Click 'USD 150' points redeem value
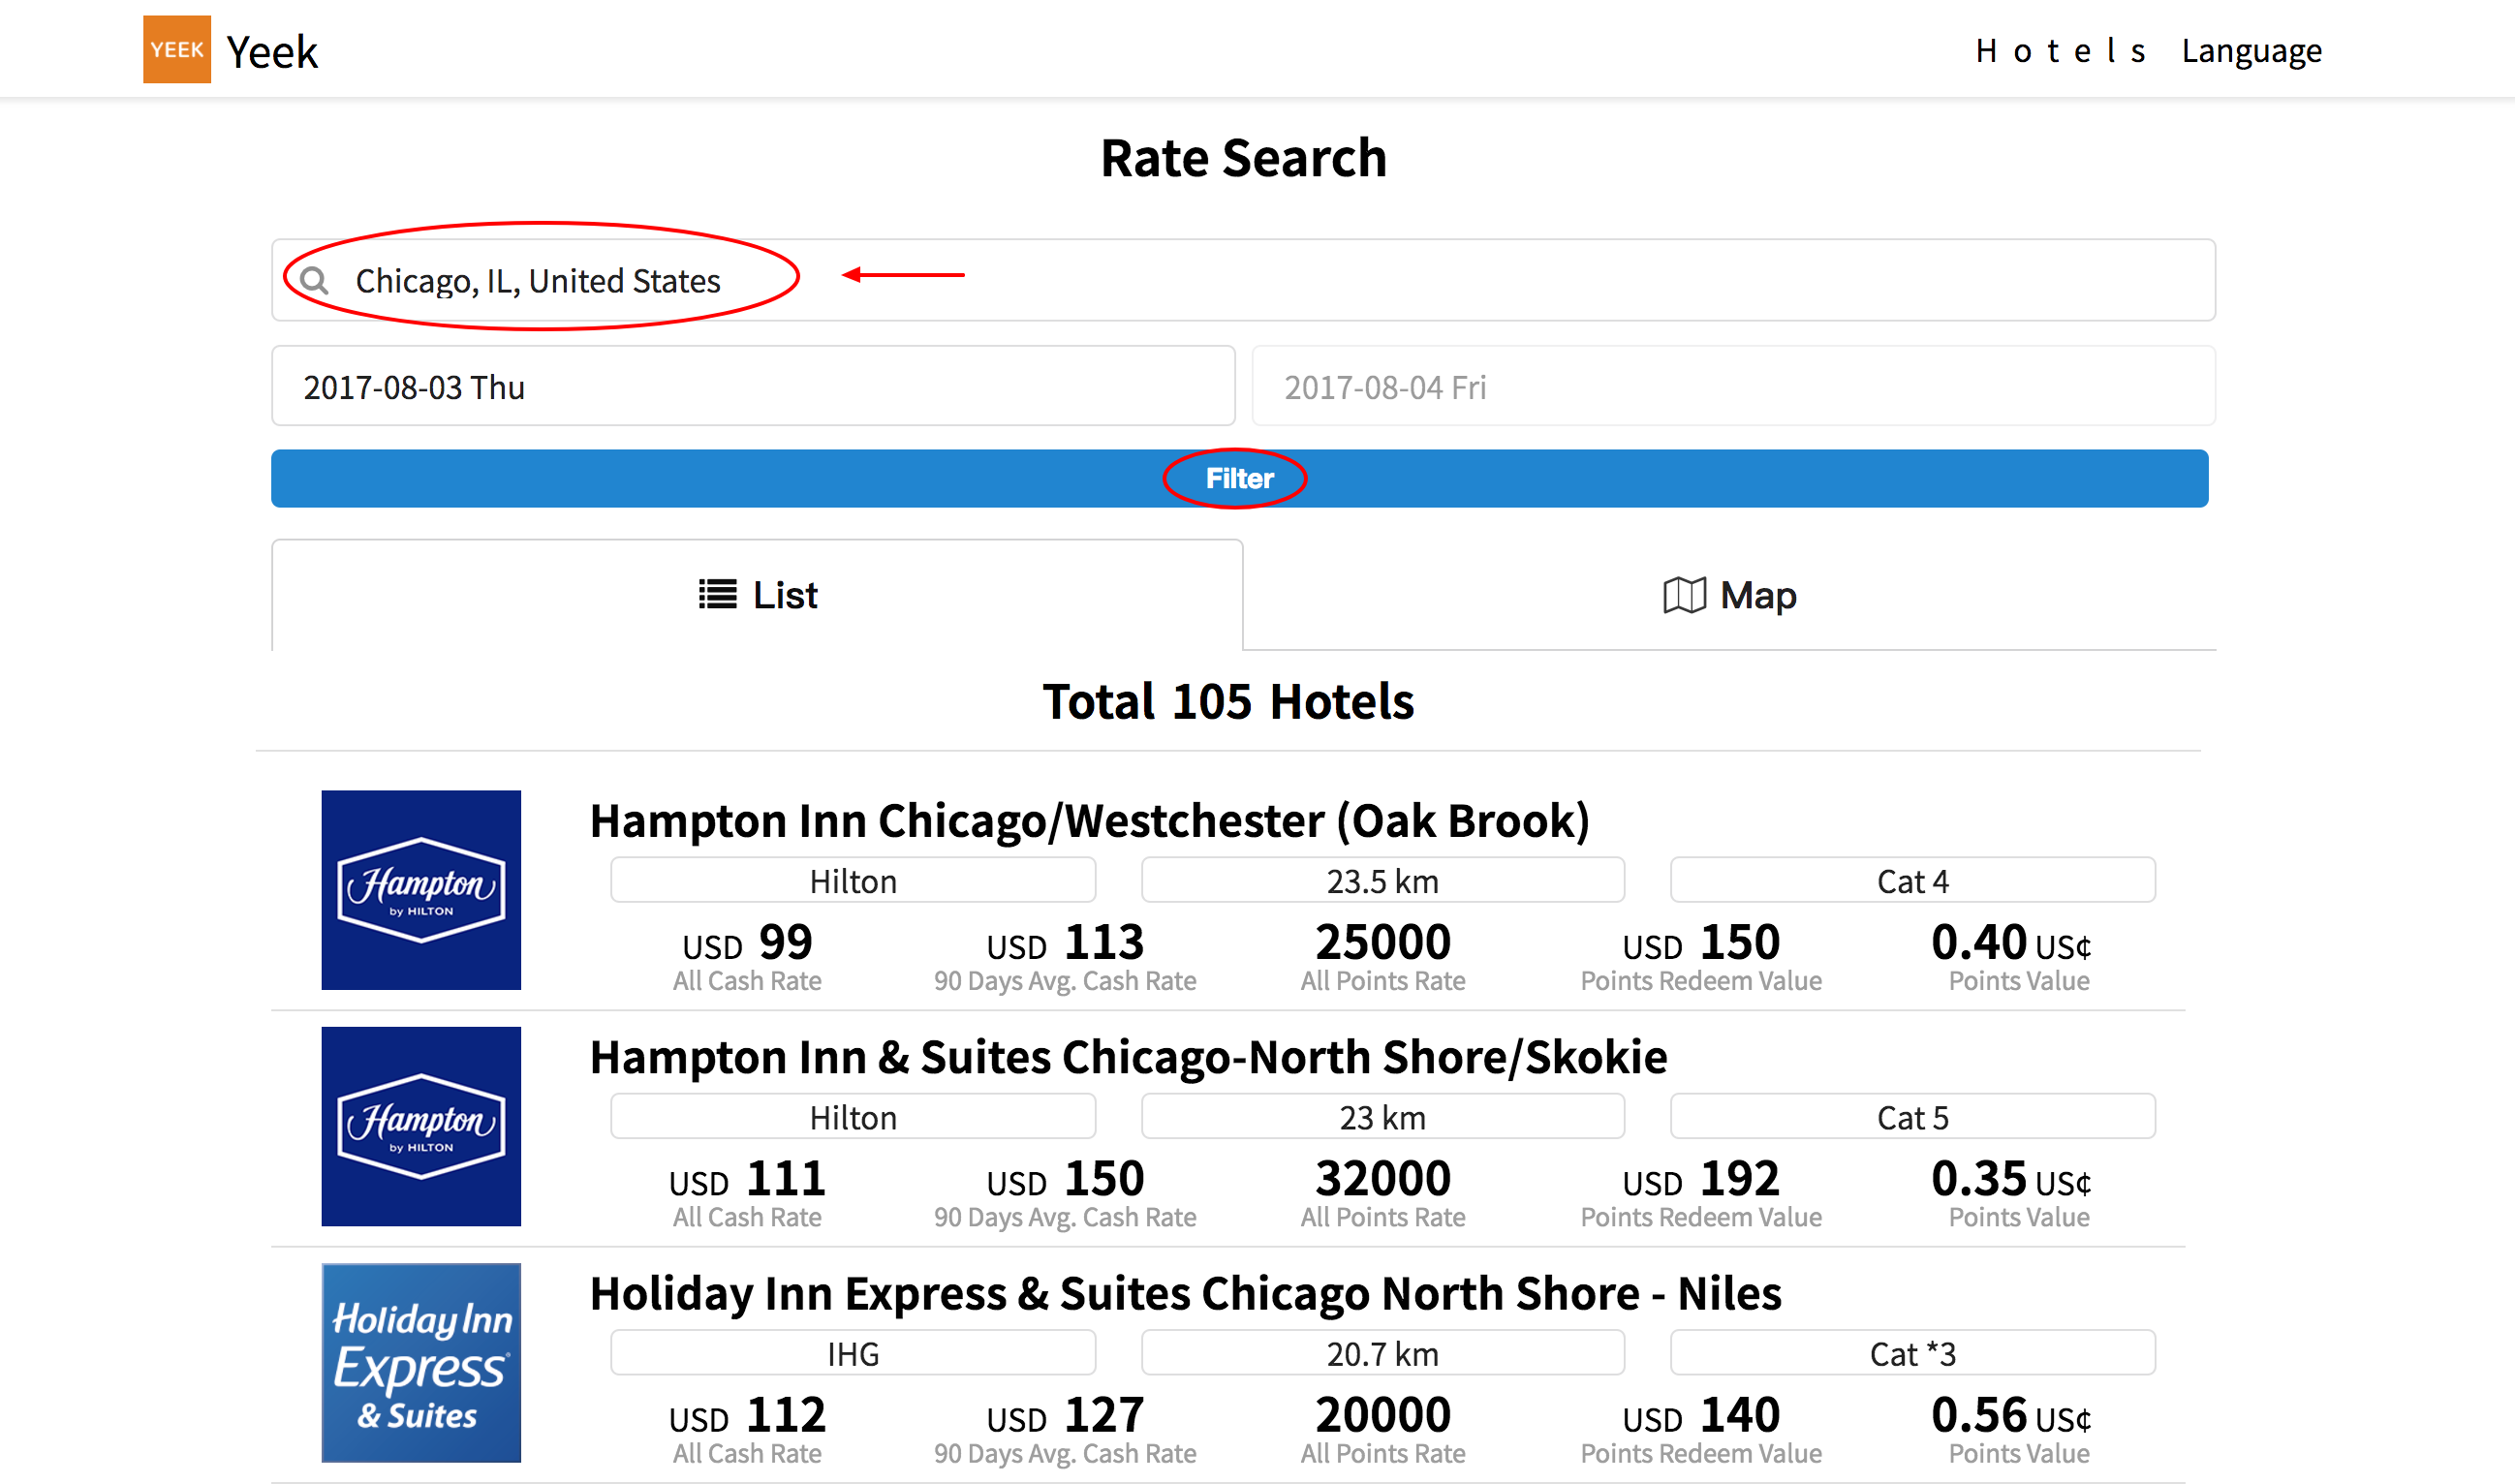 click(1701, 943)
